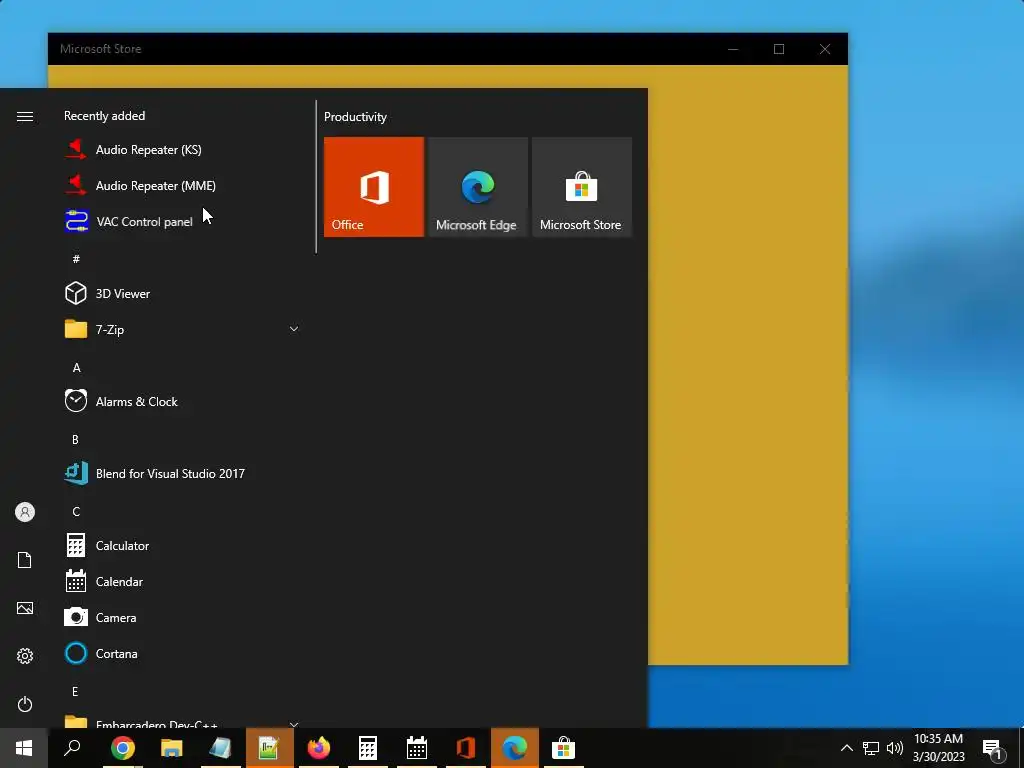Open Google Chrome from the taskbar
The width and height of the screenshot is (1024, 768).
123,748
